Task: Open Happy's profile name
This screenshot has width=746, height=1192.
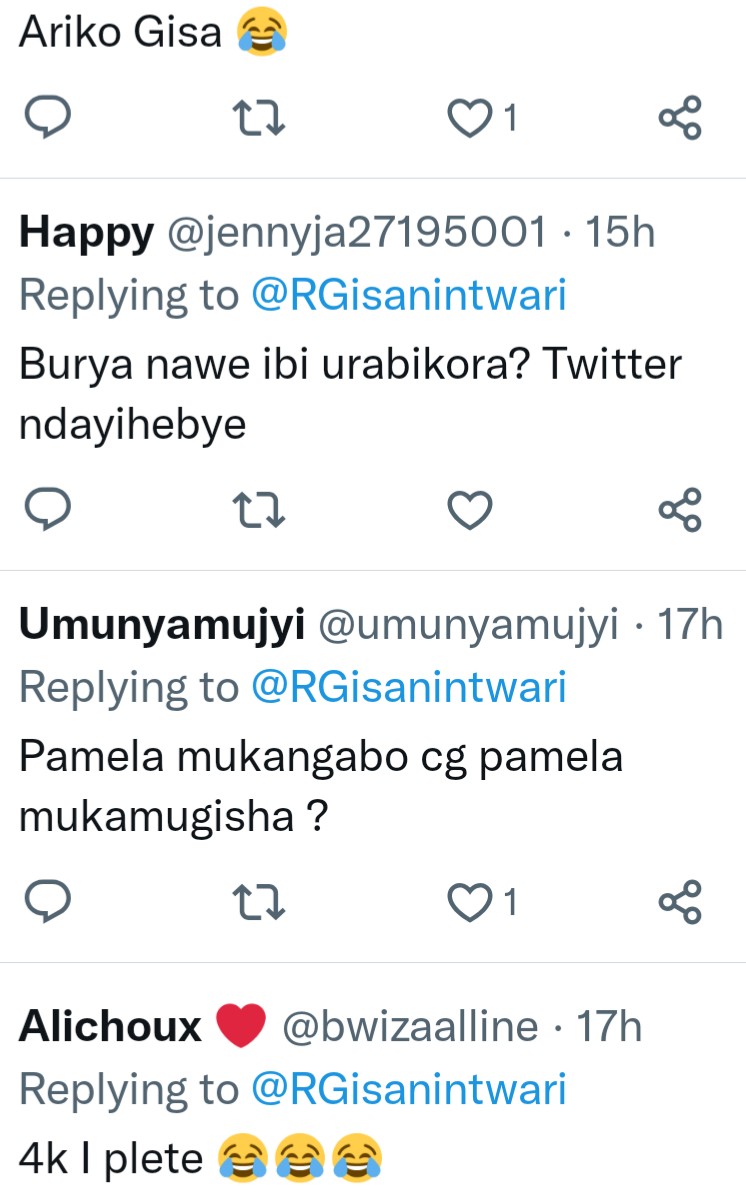Action: 87,234
